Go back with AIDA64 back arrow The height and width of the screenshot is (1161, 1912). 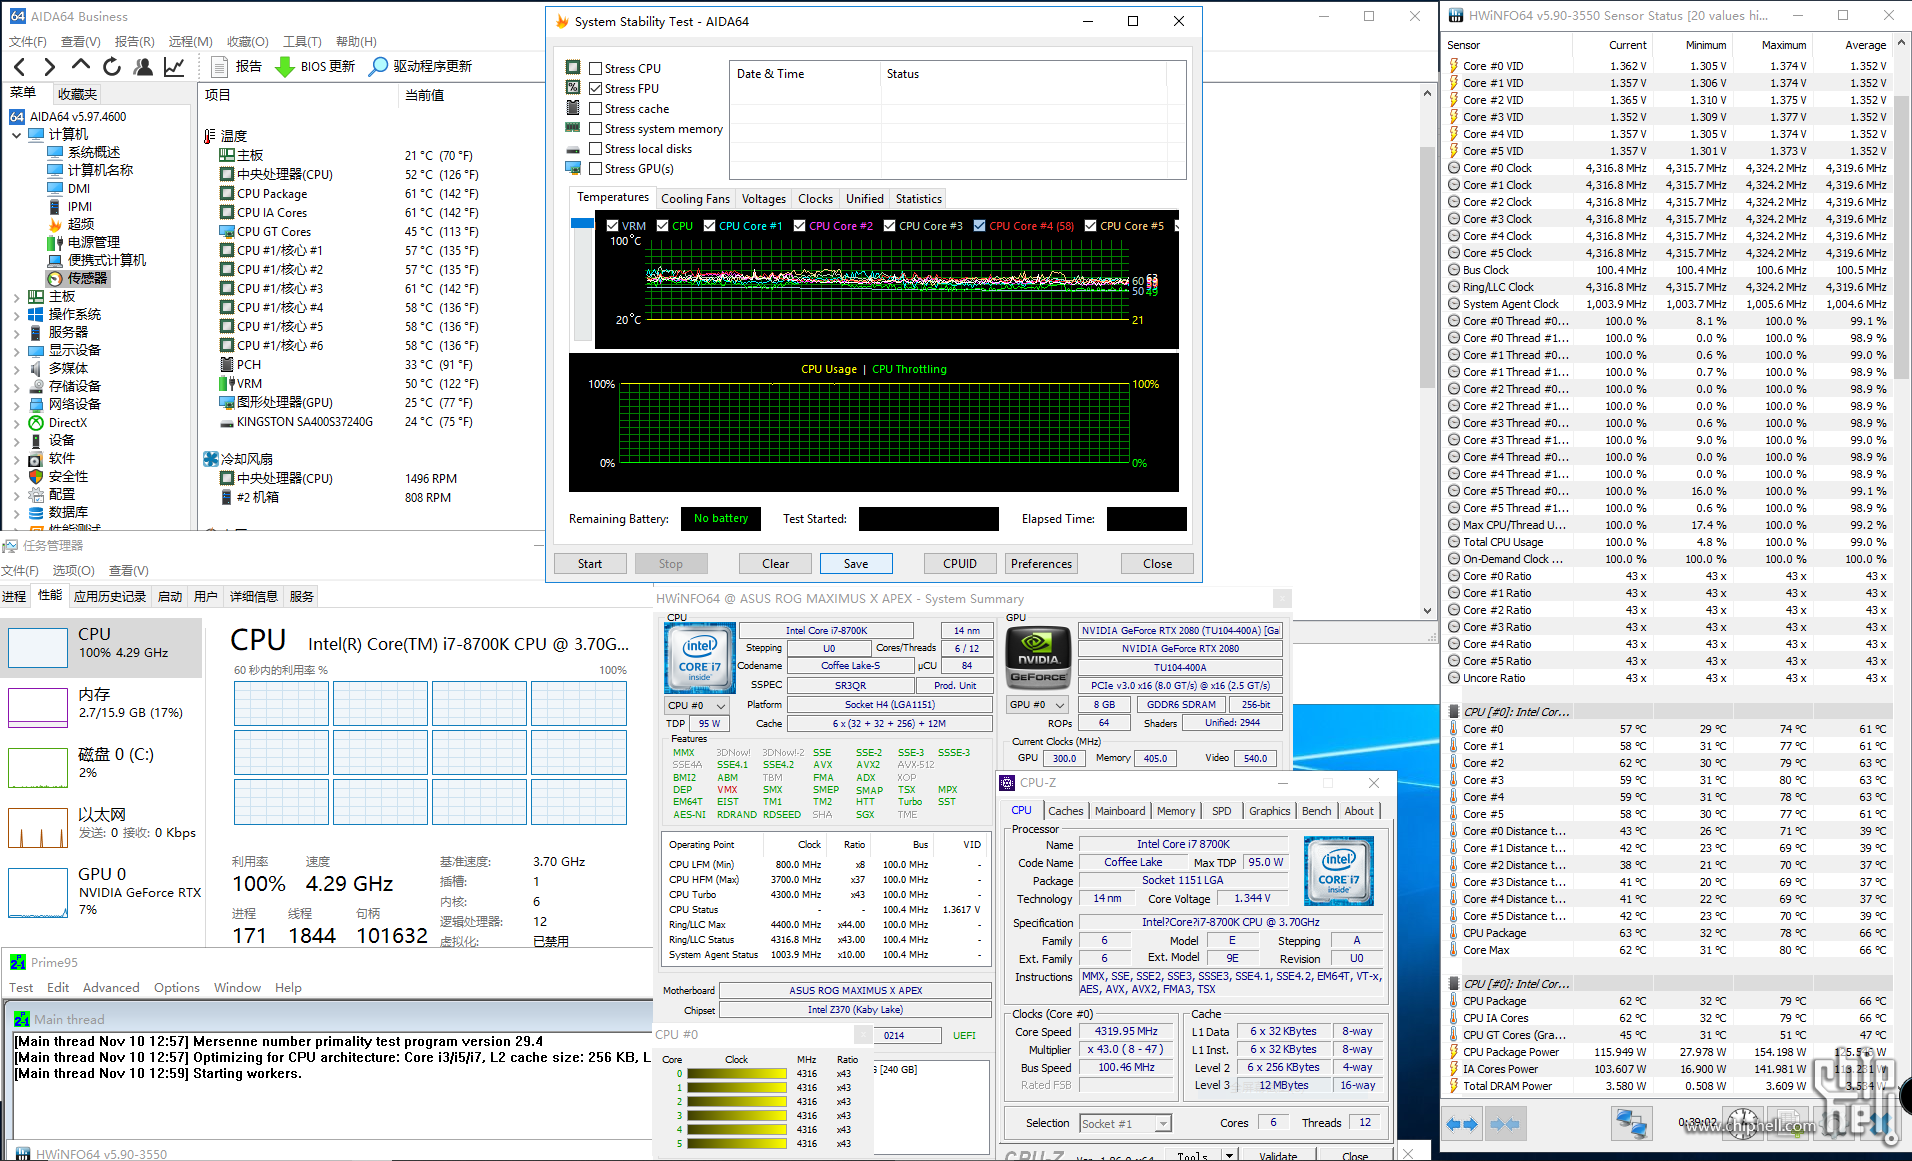pyautogui.click(x=20, y=66)
